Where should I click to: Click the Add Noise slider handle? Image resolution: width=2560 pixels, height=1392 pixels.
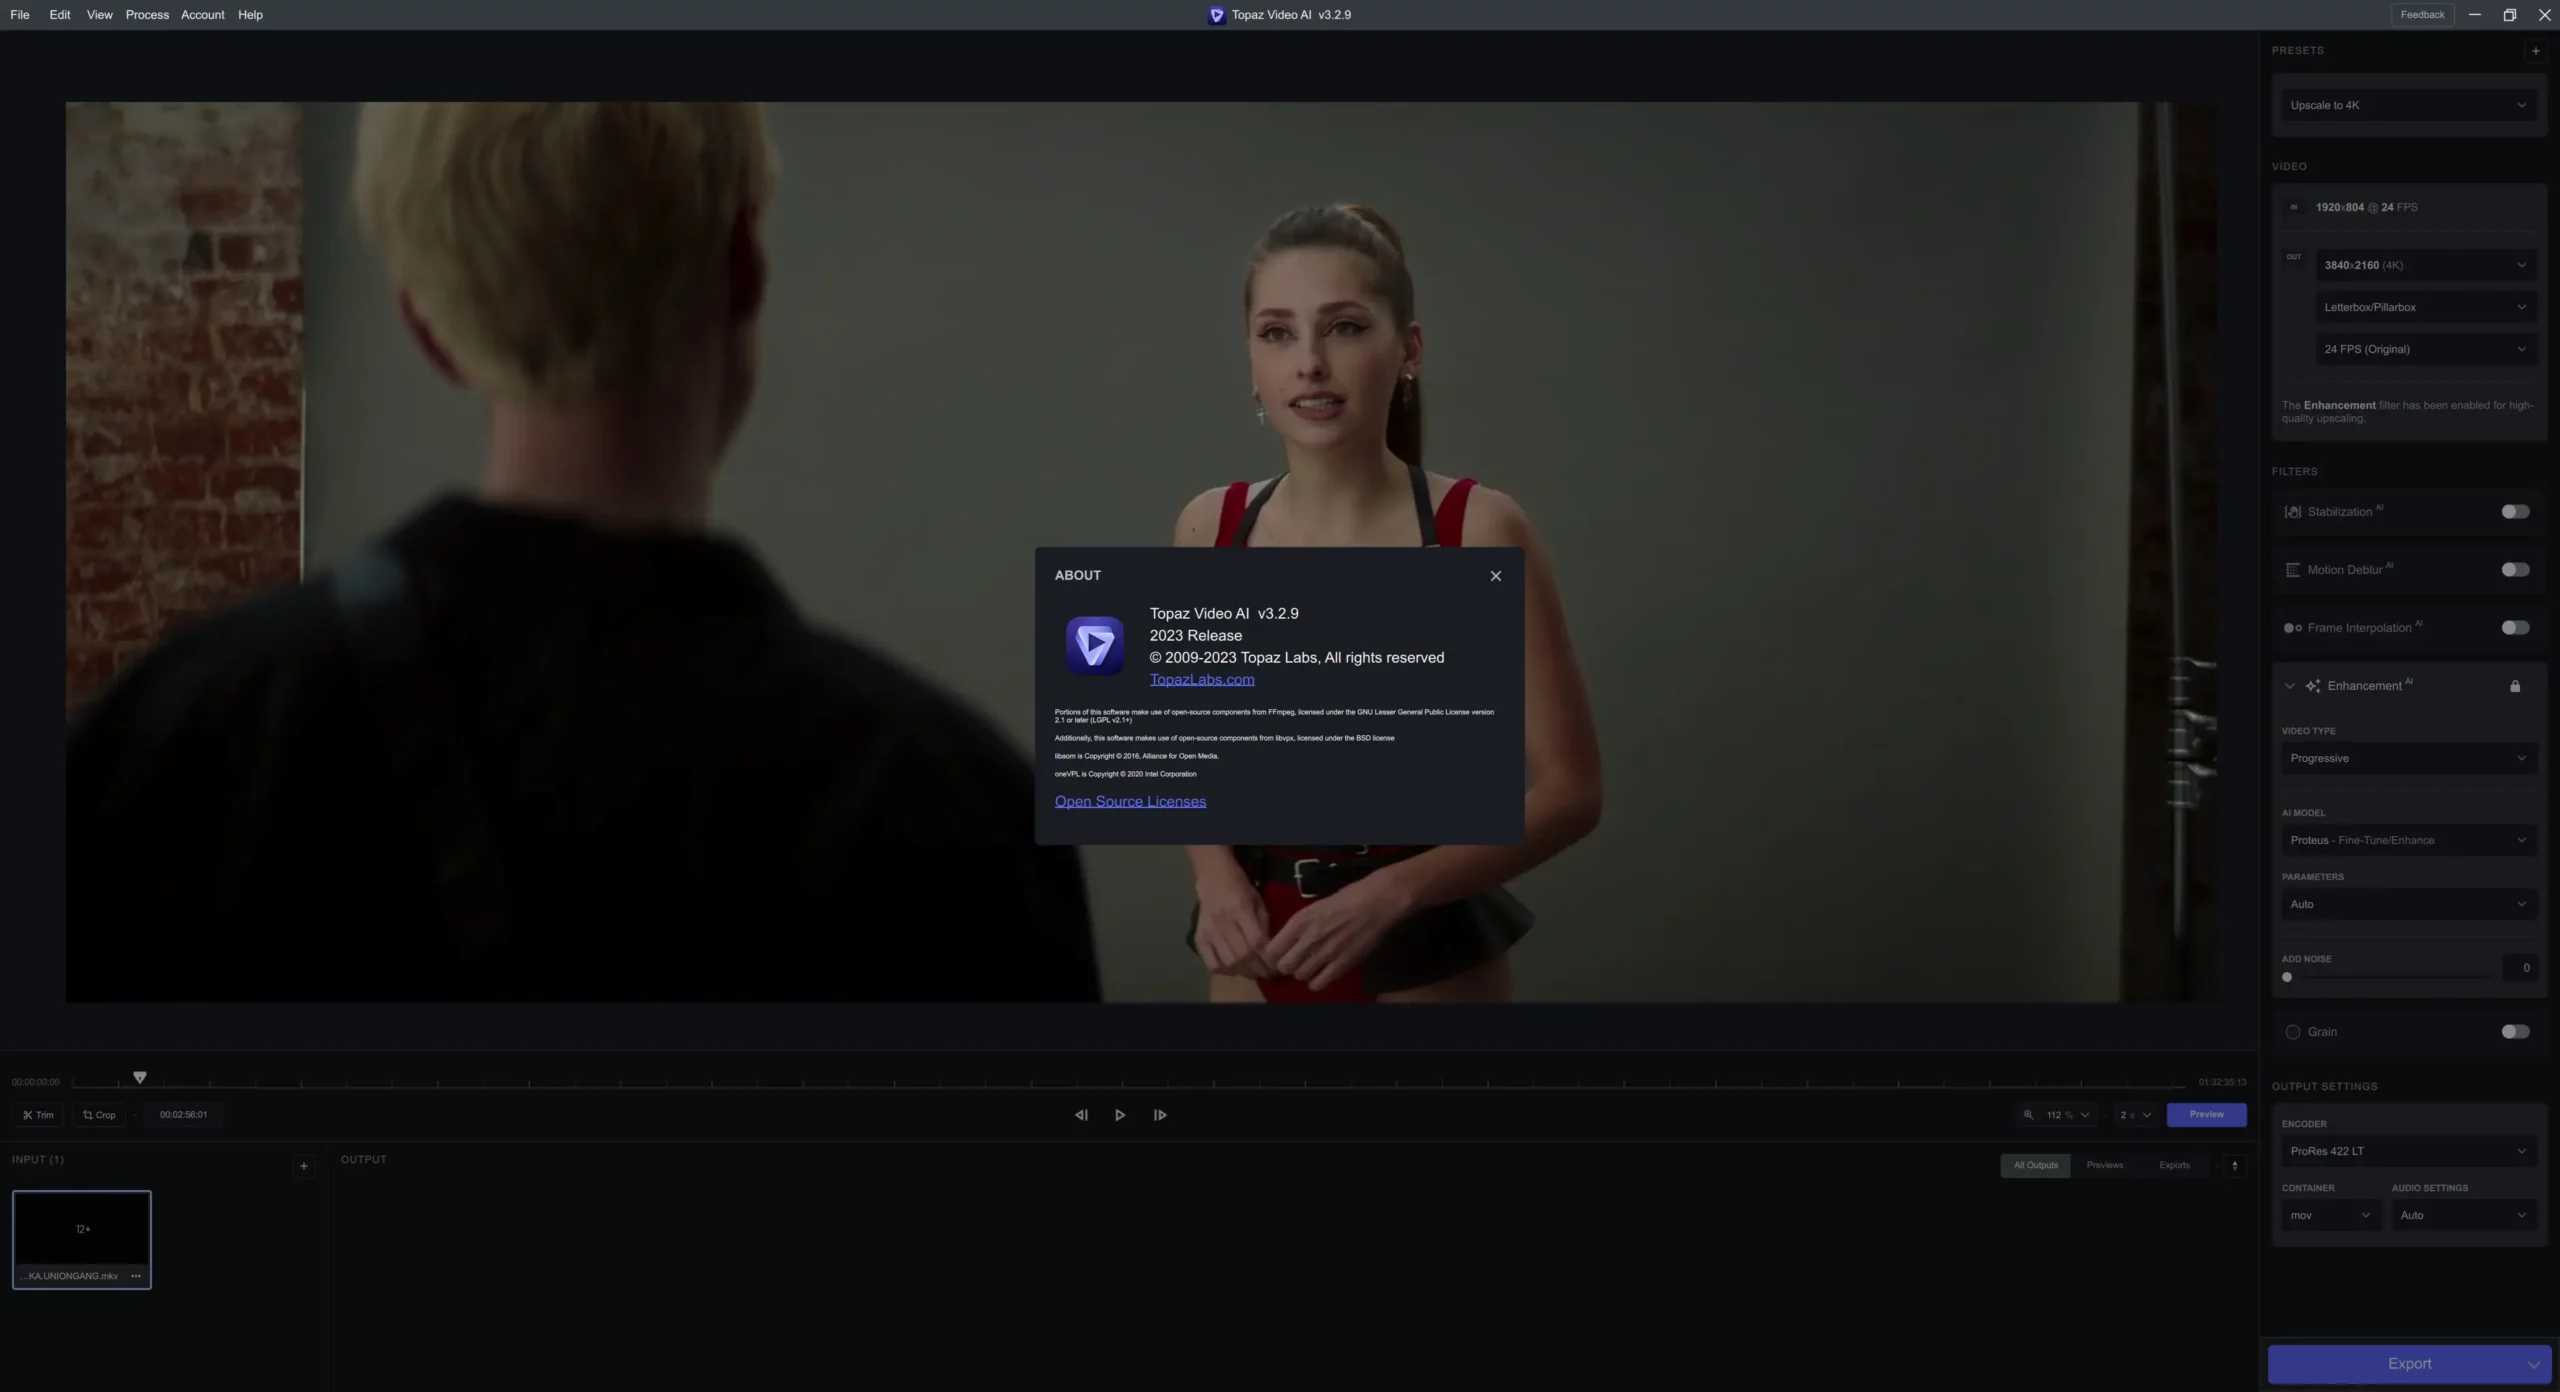(2287, 977)
